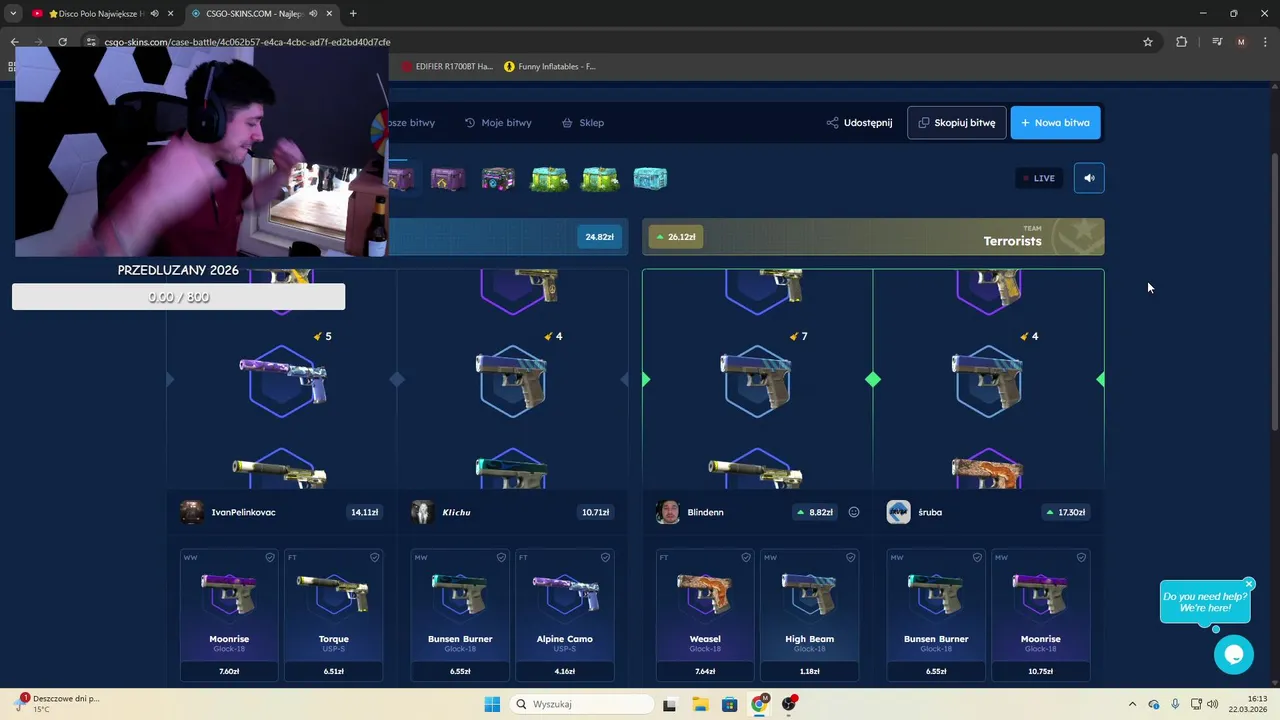Select the first green grassy case icon
The width and height of the screenshot is (1280, 720).
click(x=549, y=179)
